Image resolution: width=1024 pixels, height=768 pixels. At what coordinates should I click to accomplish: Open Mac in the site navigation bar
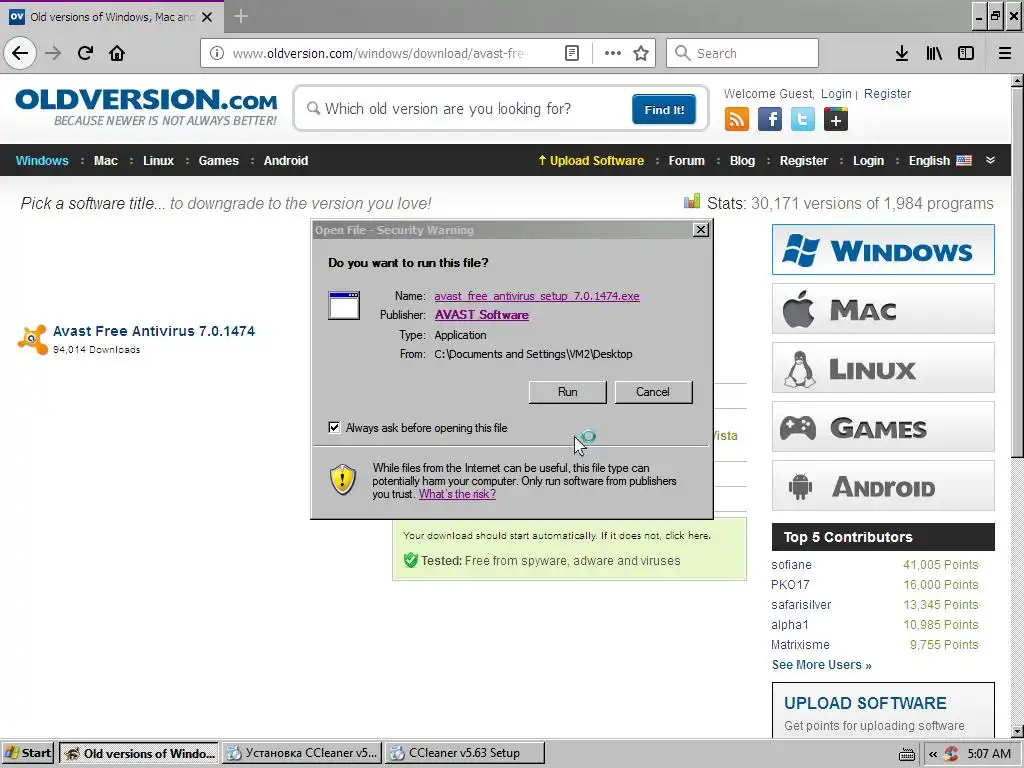point(106,161)
